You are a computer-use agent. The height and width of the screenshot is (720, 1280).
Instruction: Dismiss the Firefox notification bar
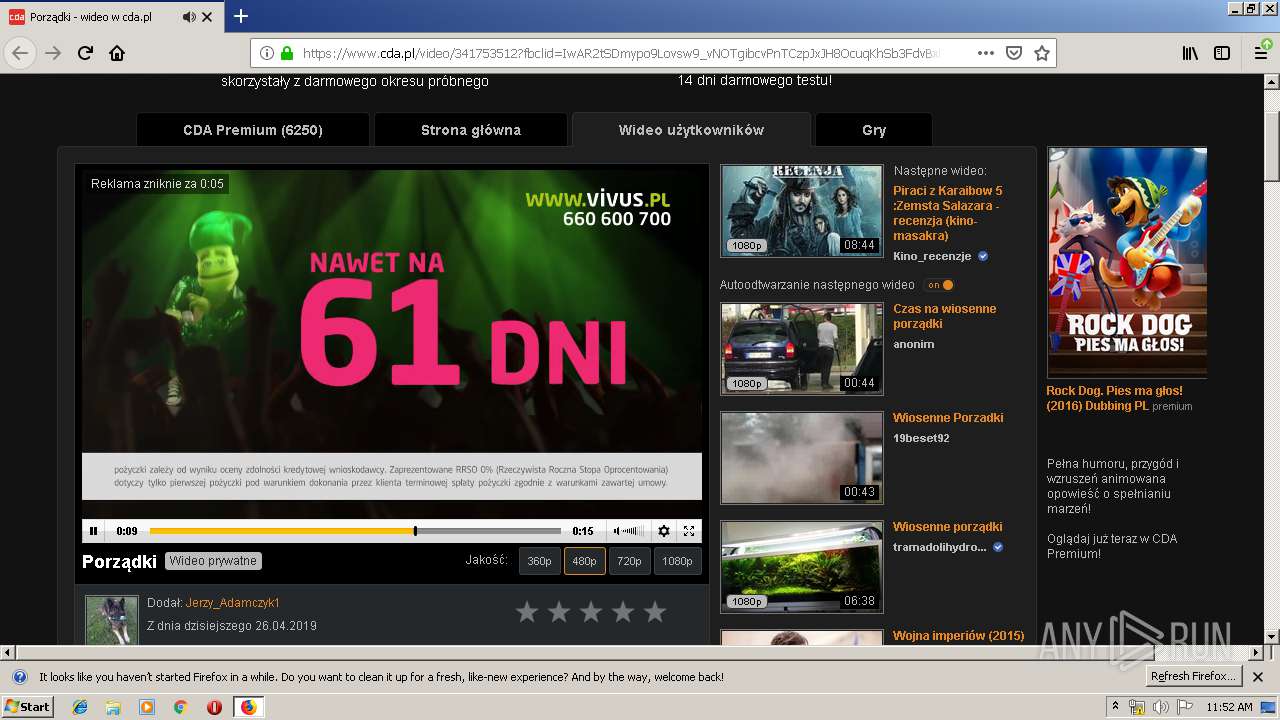click(1260, 677)
